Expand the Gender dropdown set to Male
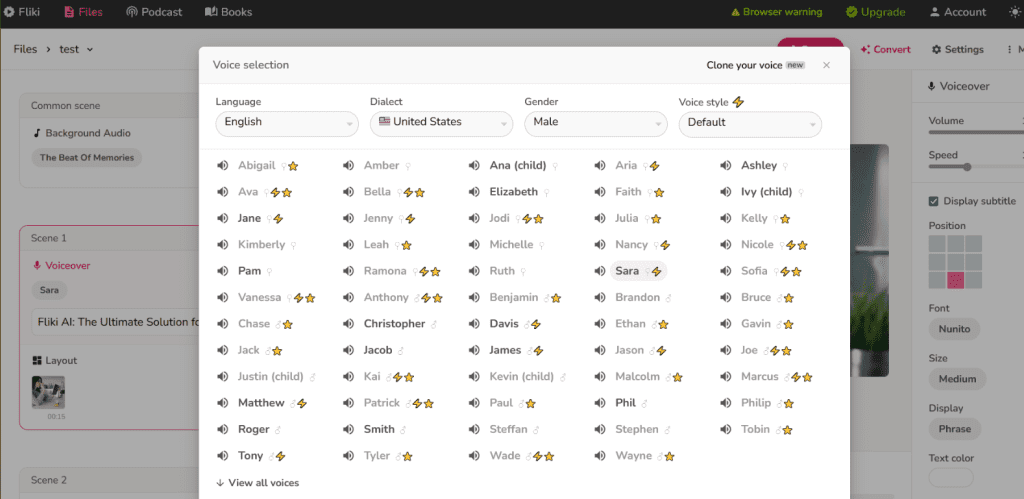Viewport: 1024px width, 499px height. point(595,123)
